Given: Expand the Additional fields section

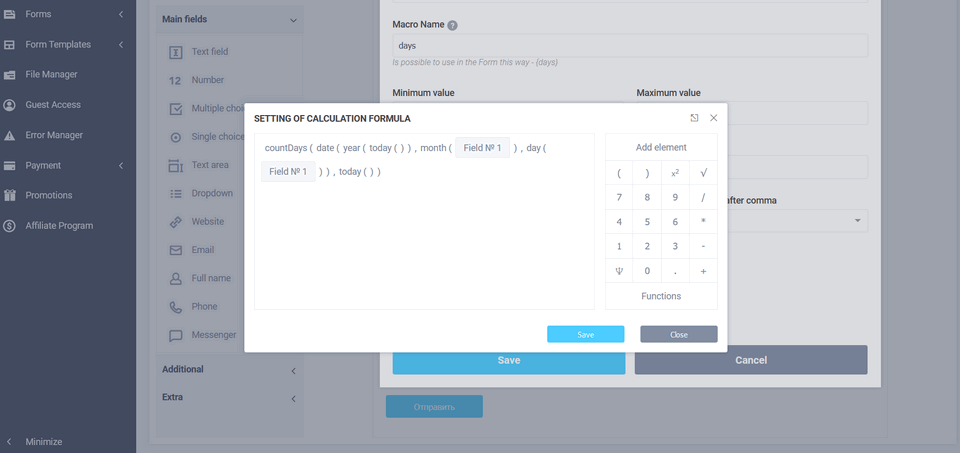Looking at the screenshot, I should pos(293,371).
